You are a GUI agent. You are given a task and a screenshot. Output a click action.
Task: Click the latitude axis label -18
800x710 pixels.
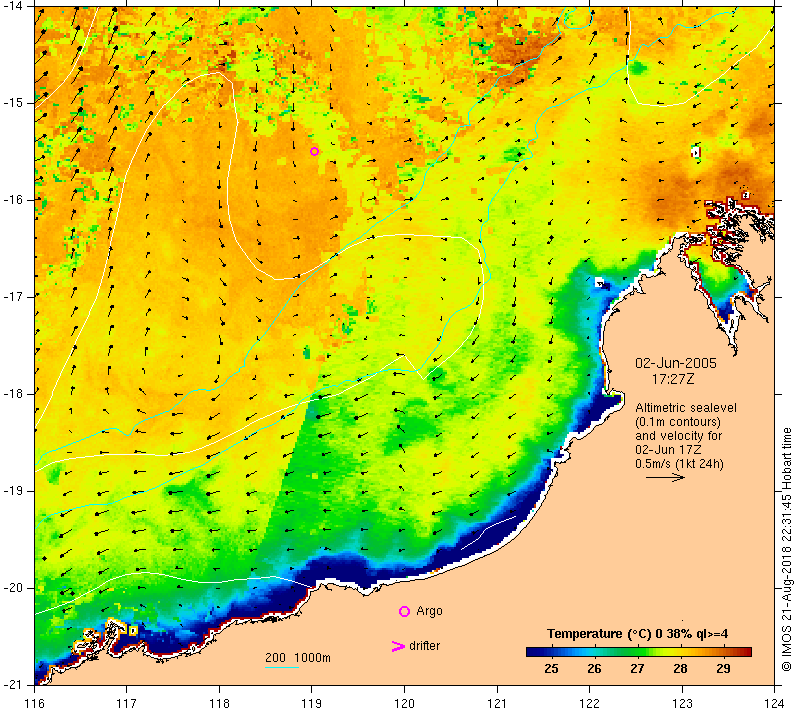pos(13,393)
